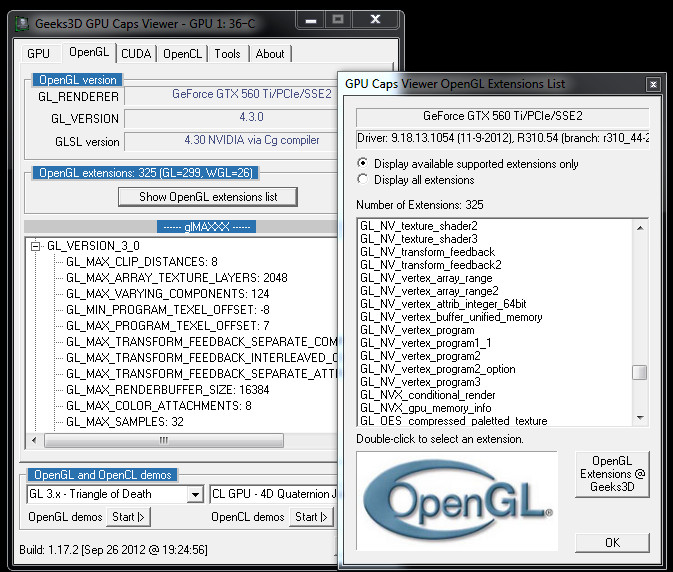
Task: Click the GL_VERSION 4.3.0 field
Action: [x=231, y=117]
